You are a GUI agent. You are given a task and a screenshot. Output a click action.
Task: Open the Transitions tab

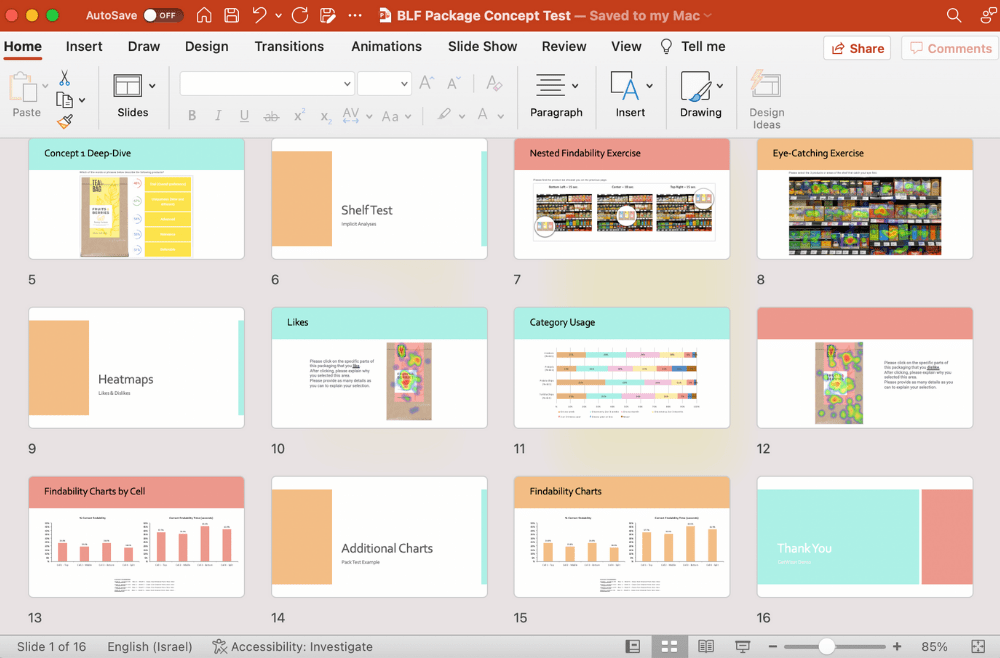(289, 46)
